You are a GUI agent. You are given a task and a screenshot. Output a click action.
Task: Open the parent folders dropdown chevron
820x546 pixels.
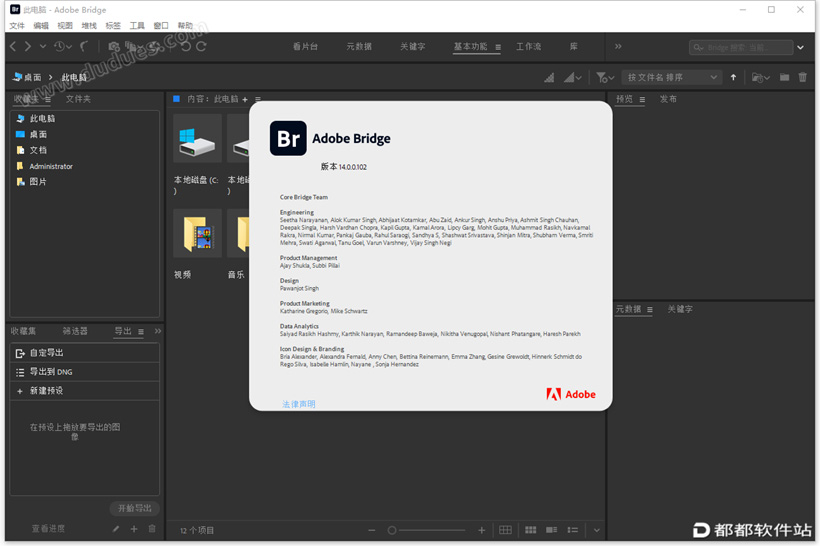pos(43,47)
